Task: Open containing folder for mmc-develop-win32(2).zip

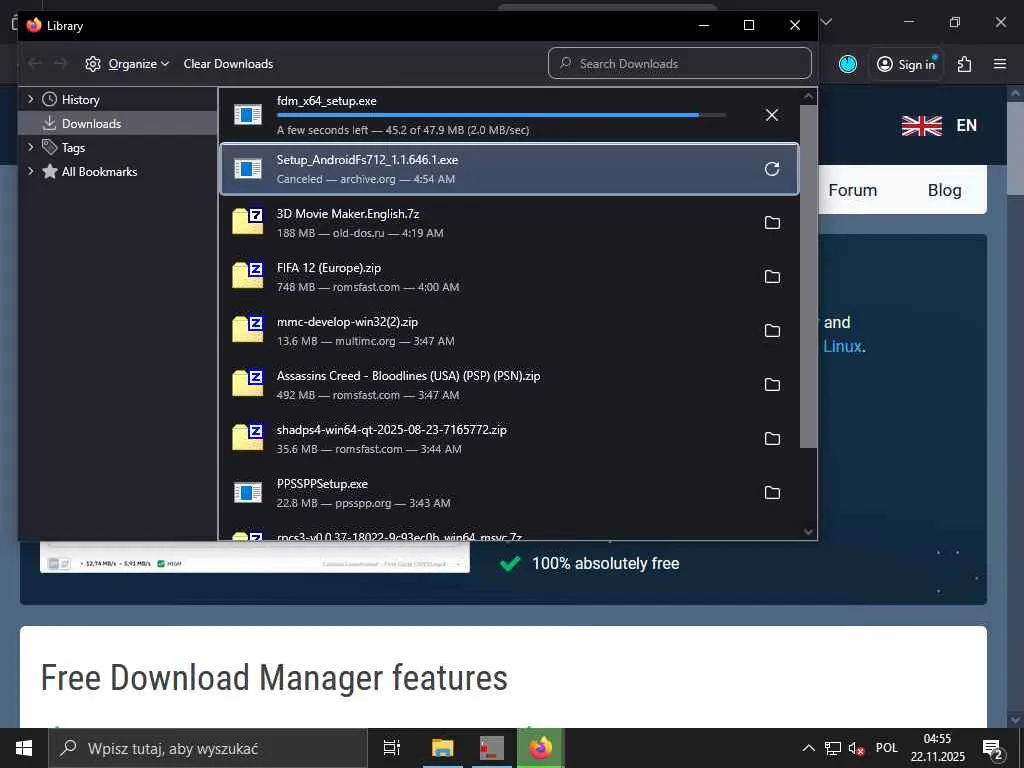Action: point(772,331)
